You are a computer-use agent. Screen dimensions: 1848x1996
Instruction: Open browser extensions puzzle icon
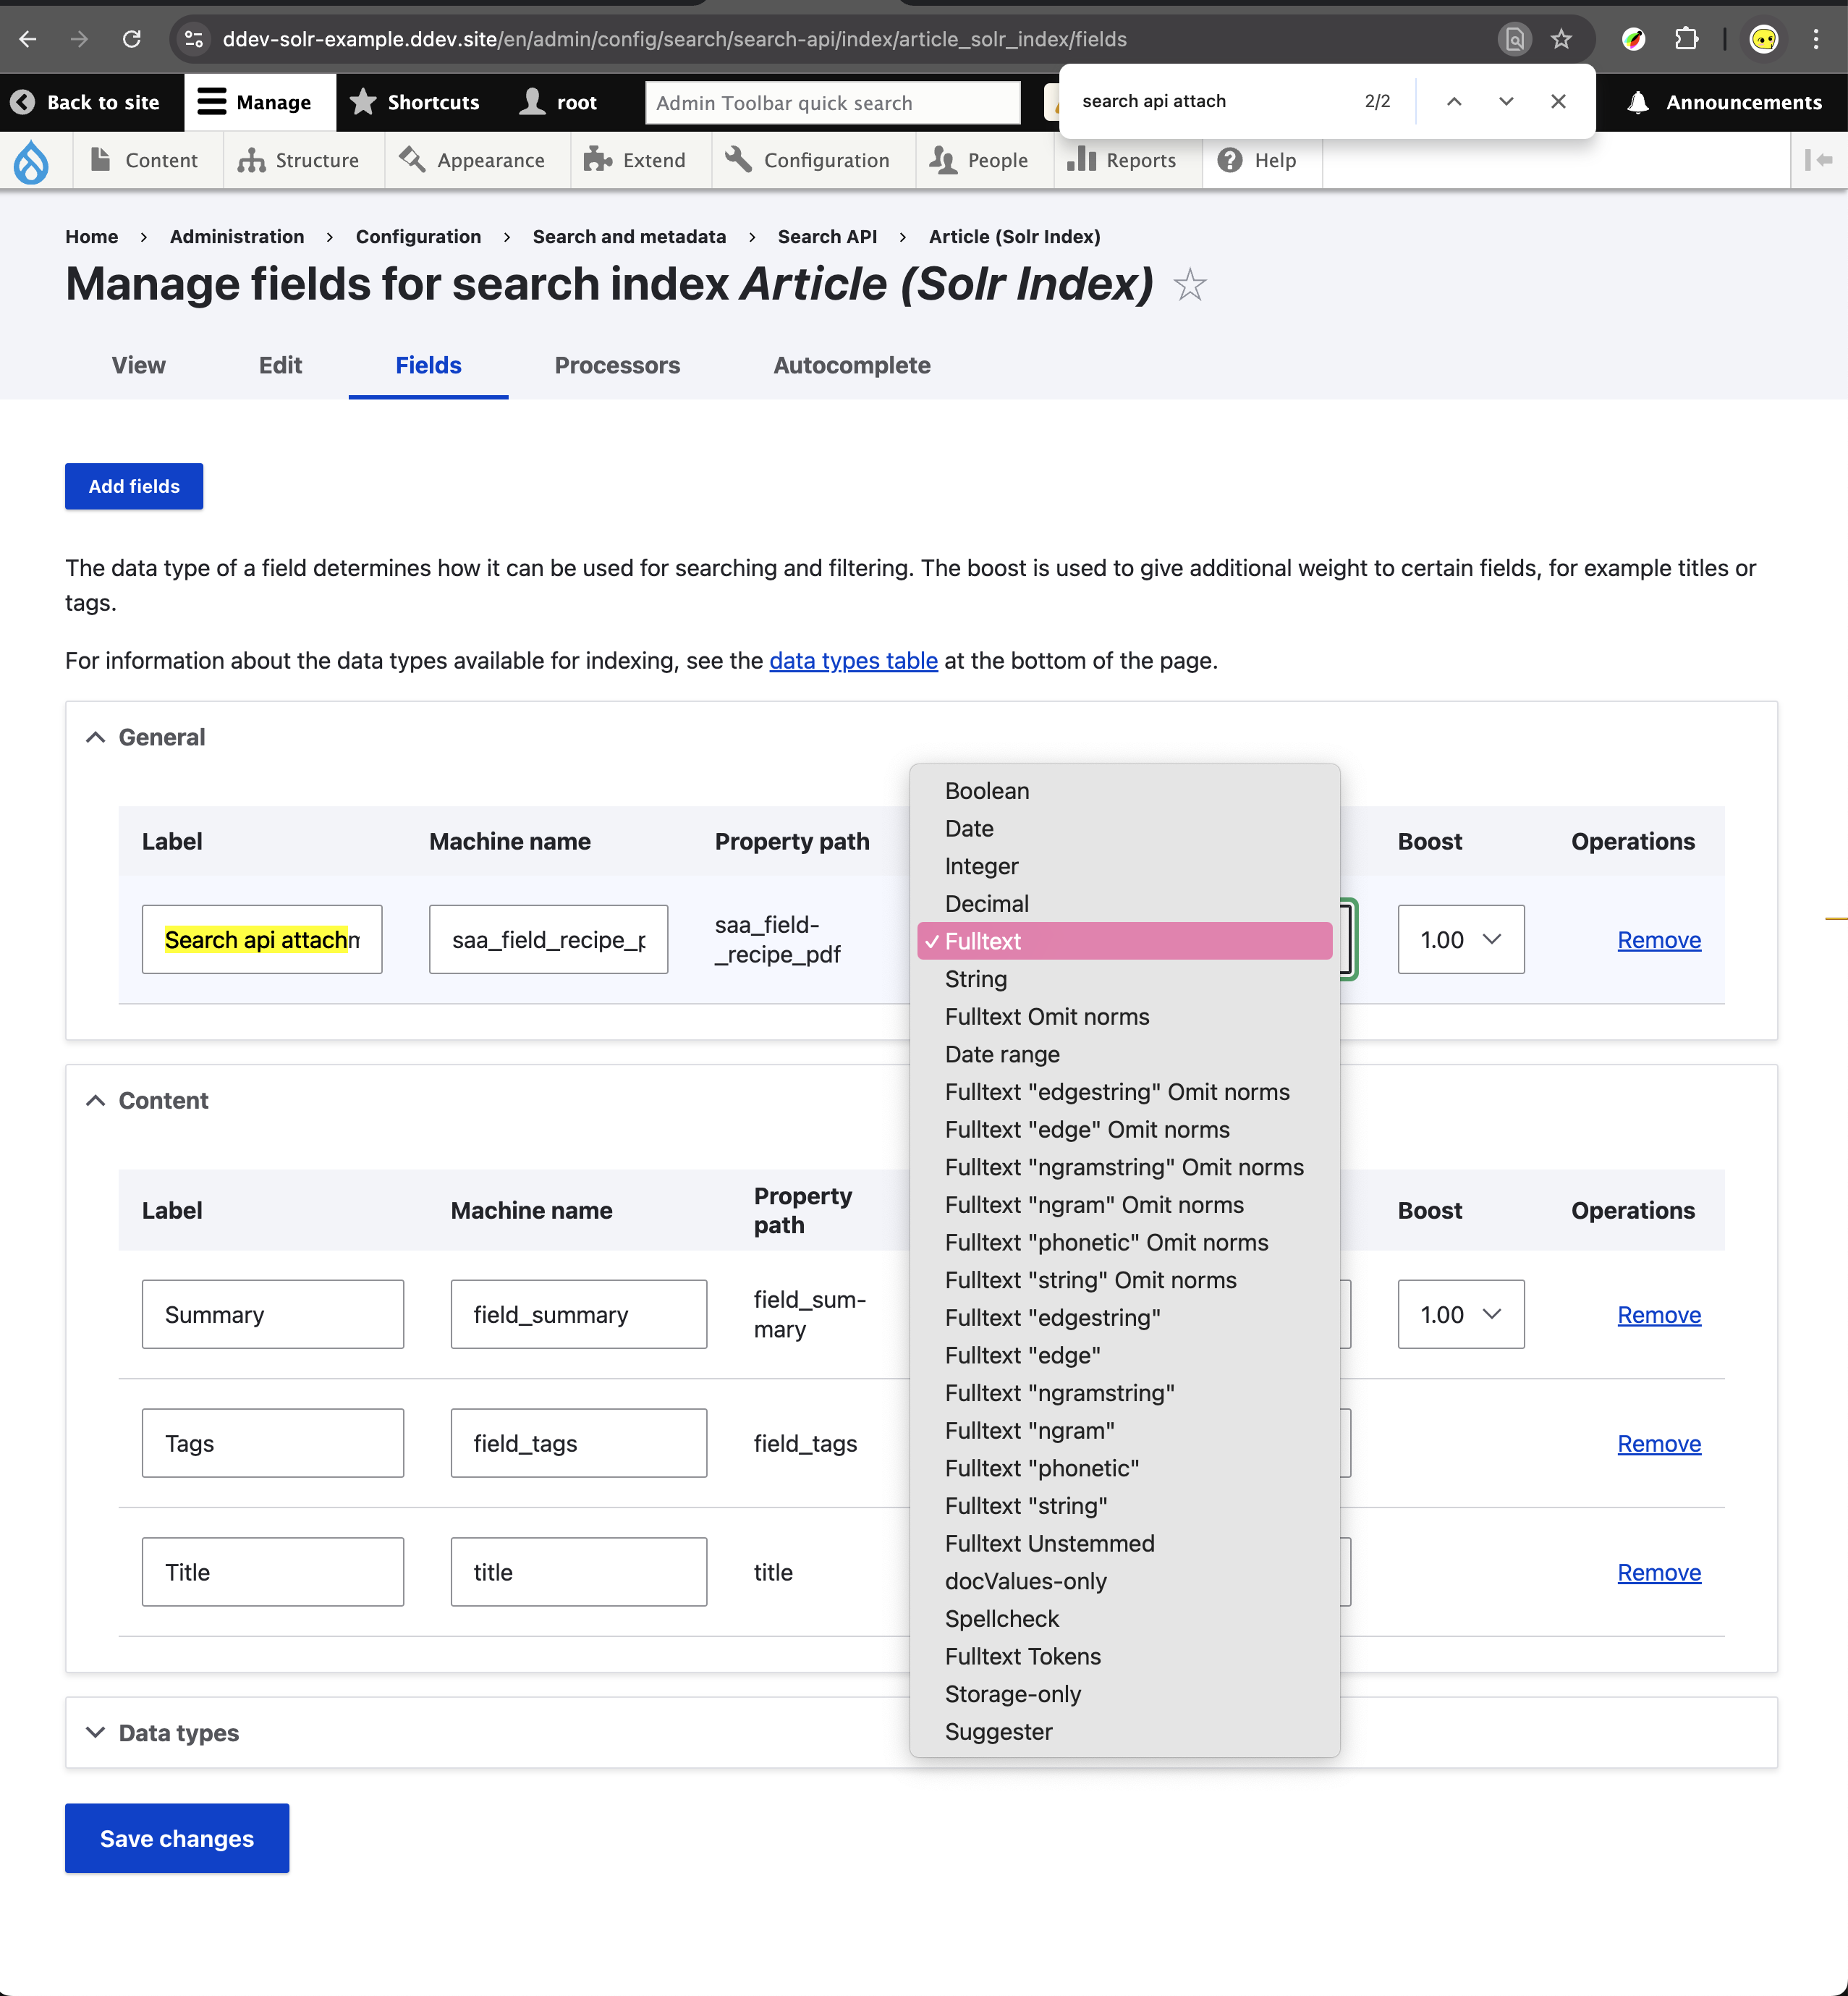tap(1686, 39)
